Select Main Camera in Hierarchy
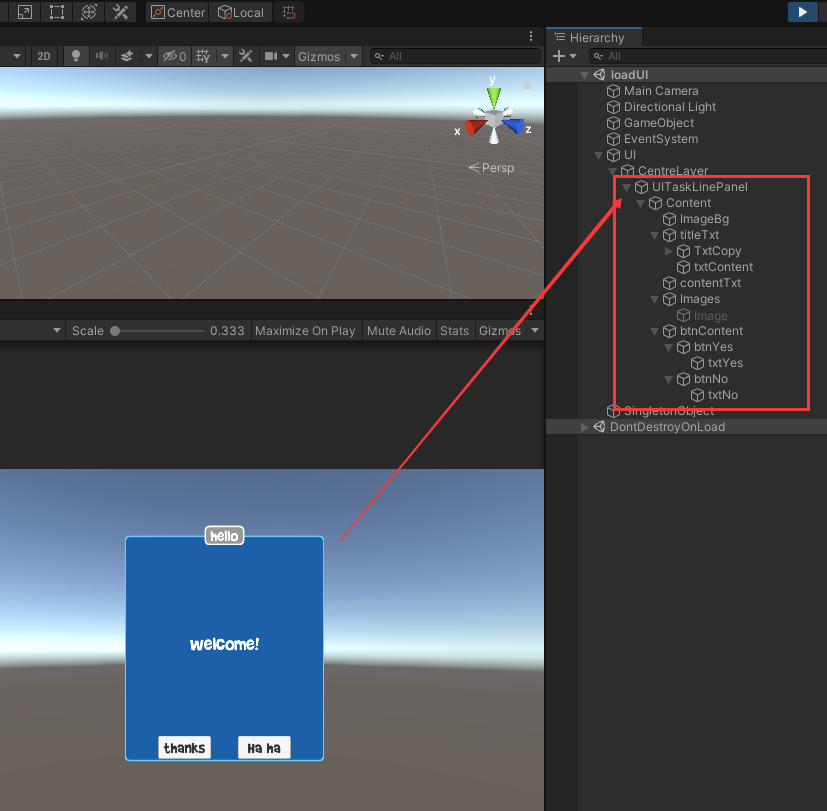827x811 pixels. point(660,91)
